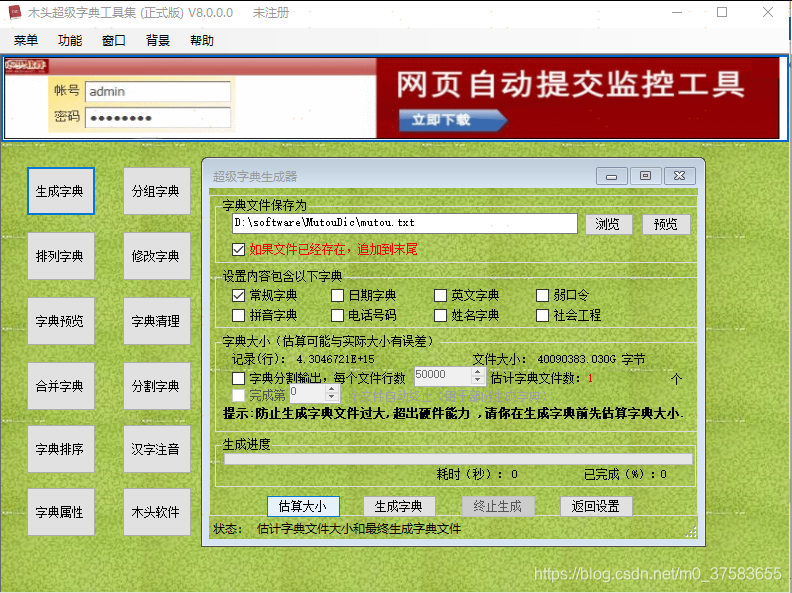Click the logo badge in the banner
The image size is (792, 593).
pyautogui.click(x=26, y=66)
